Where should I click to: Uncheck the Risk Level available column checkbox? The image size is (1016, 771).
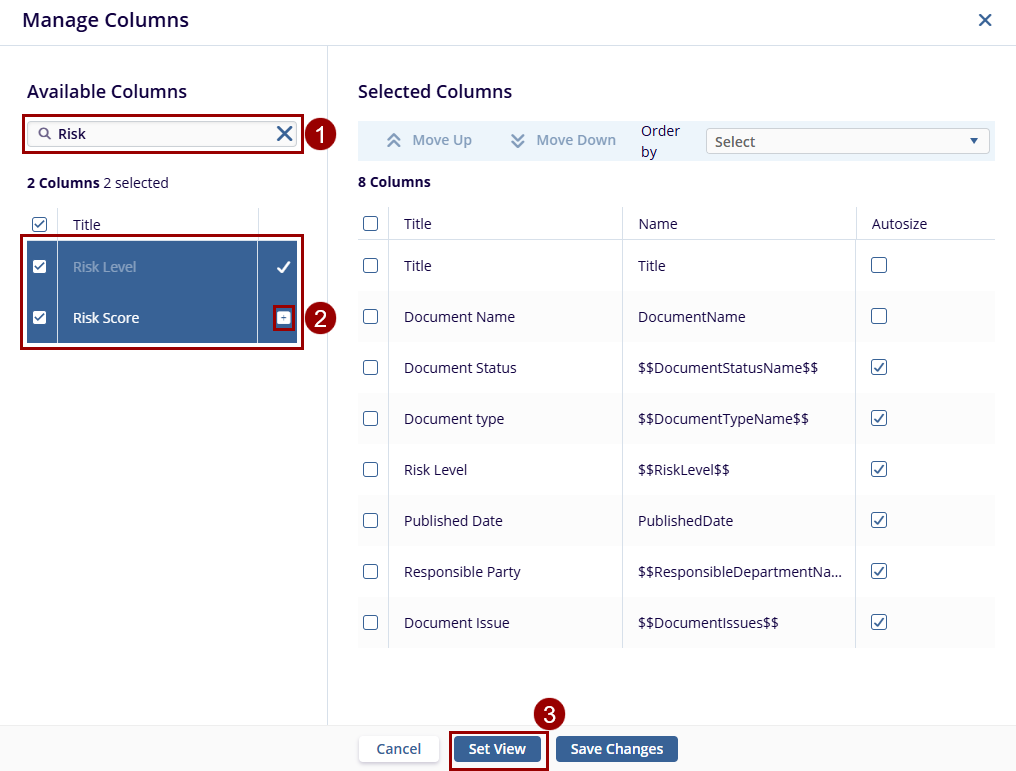(x=40, y=267)
